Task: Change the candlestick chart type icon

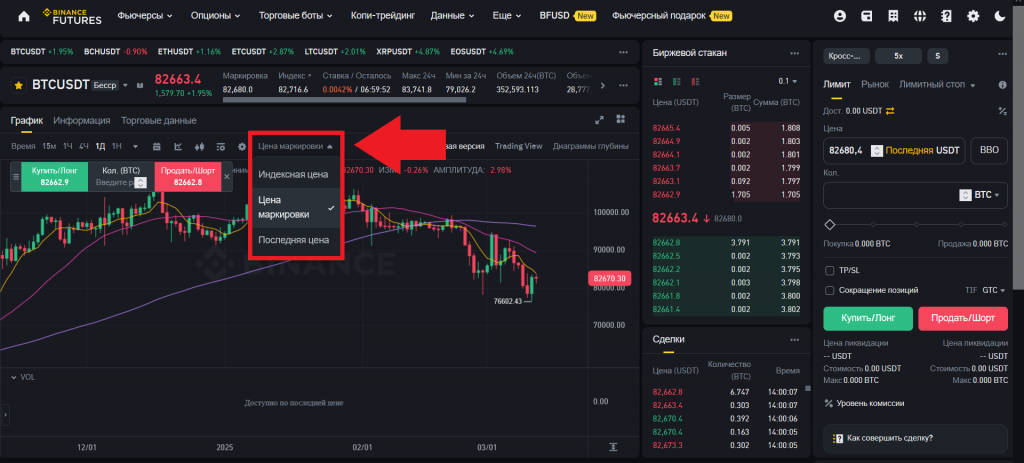Action: click(199, 146)
